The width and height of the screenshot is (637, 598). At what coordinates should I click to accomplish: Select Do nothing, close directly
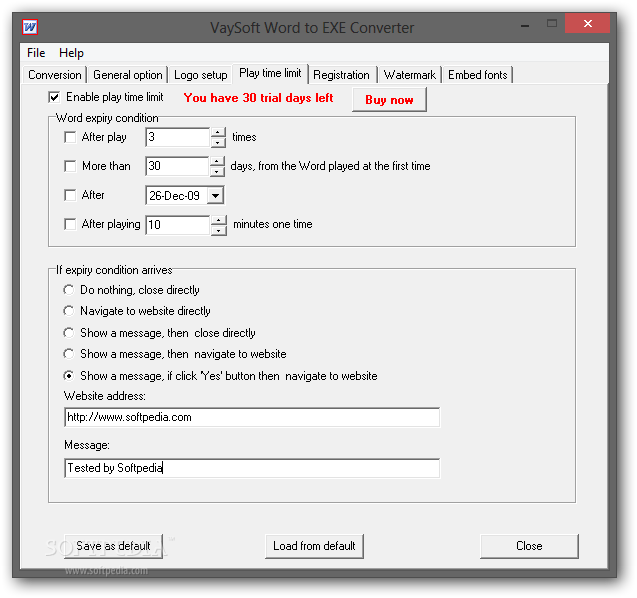pos(69,290)
